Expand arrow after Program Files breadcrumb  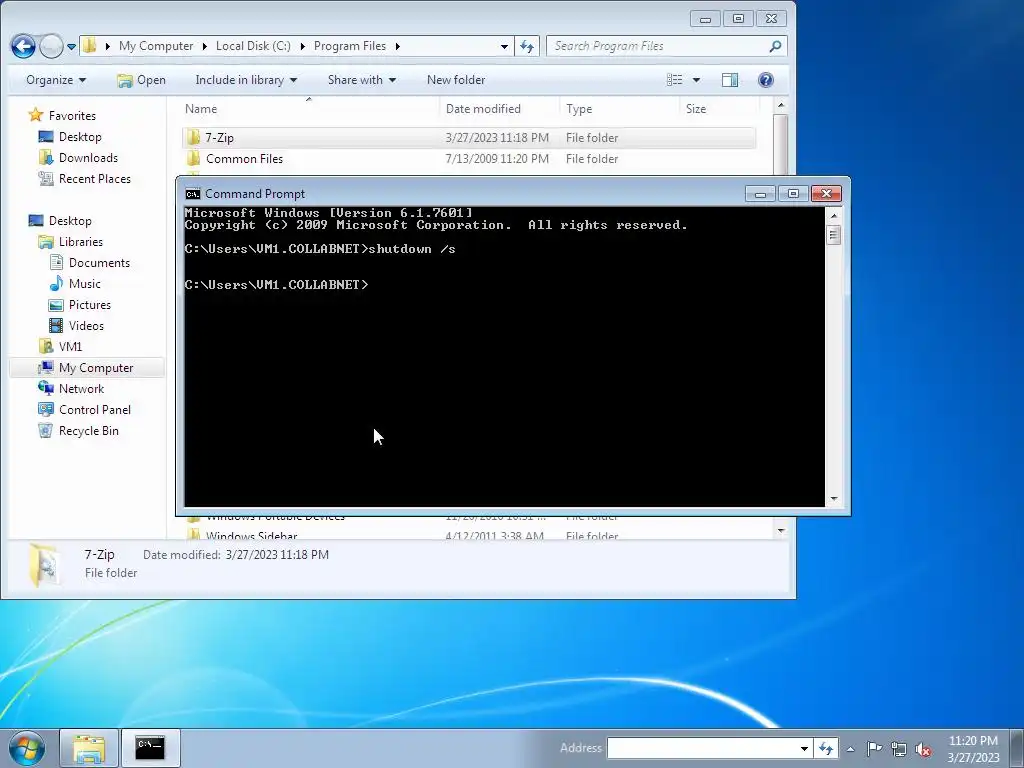tap(397, 46)
